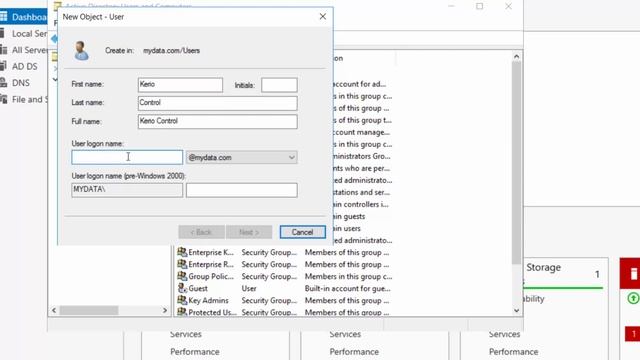
Task: Open the left-most Performance link on the dashboard
Action: tap(195, 351)
